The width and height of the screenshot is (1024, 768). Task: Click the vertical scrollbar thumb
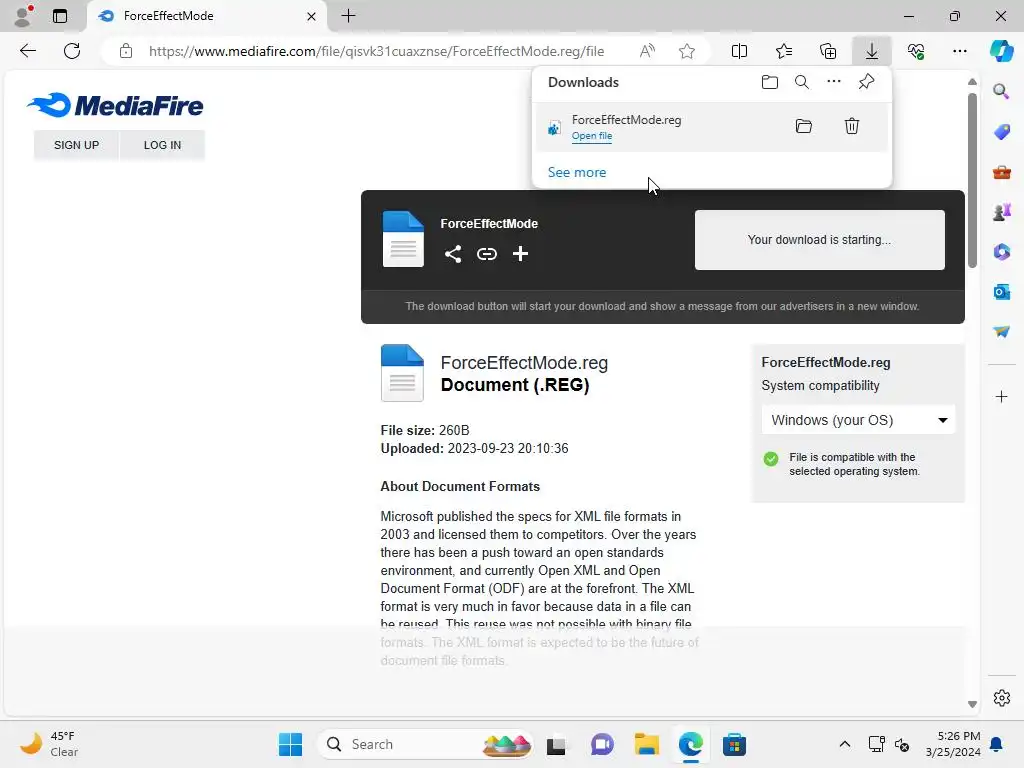[972, 180]
